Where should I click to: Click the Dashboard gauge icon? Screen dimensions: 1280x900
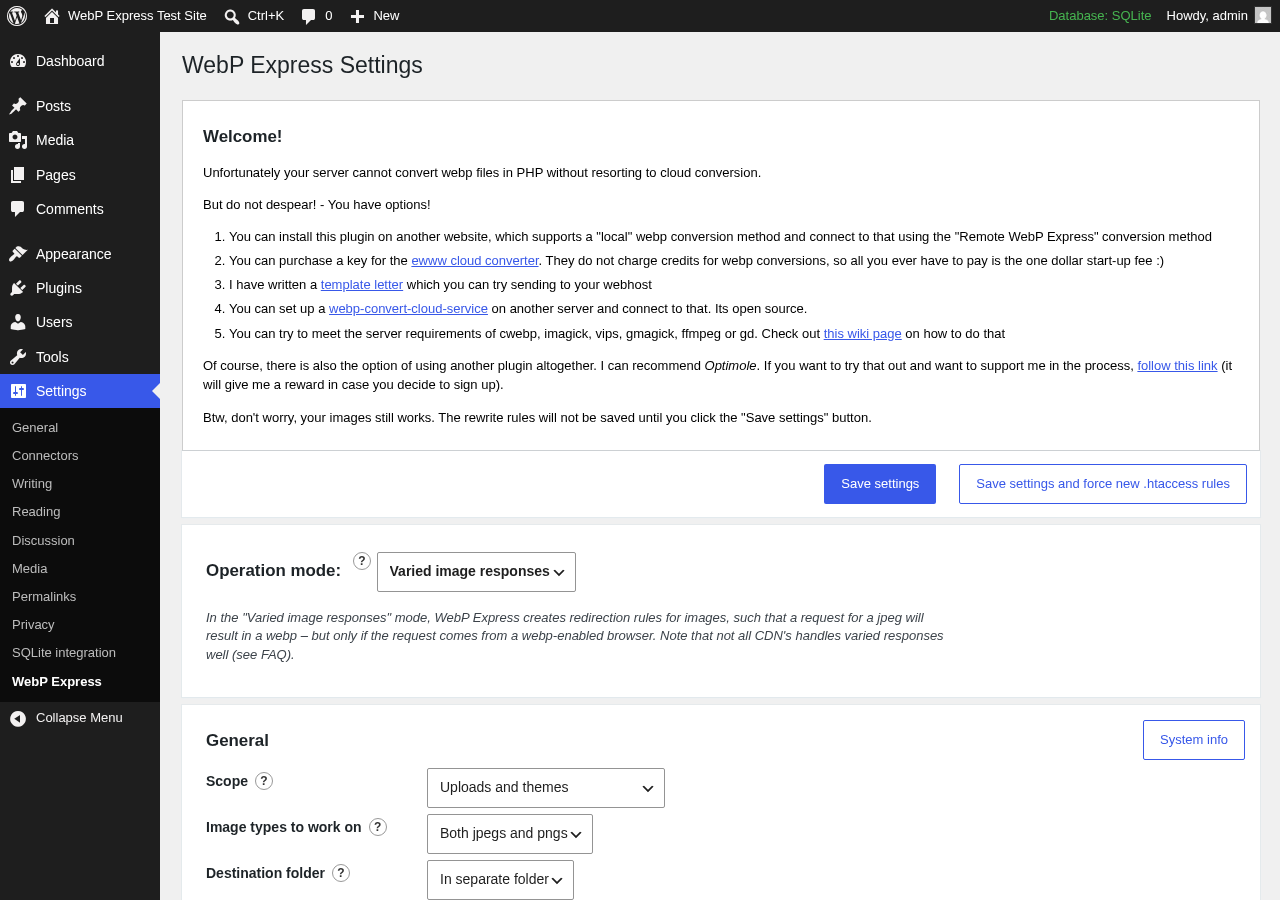[18, 61]
